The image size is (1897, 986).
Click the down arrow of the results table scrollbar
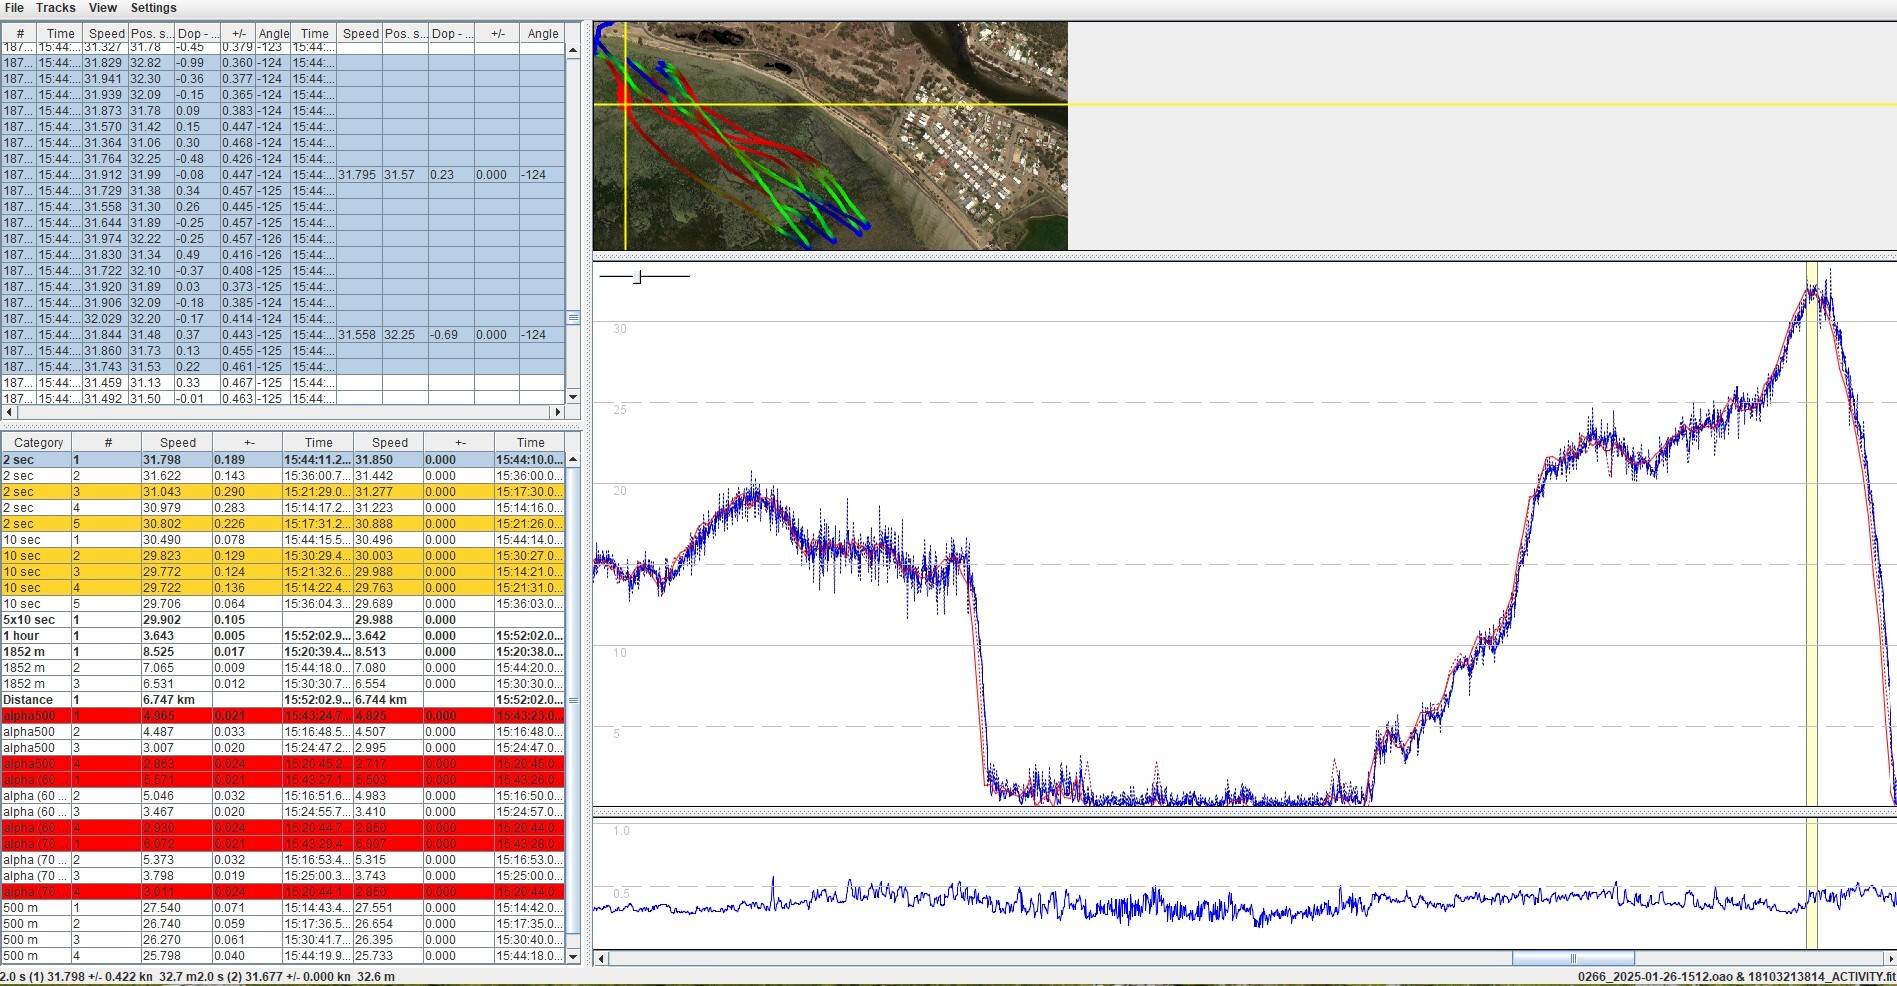click(573, 956)
